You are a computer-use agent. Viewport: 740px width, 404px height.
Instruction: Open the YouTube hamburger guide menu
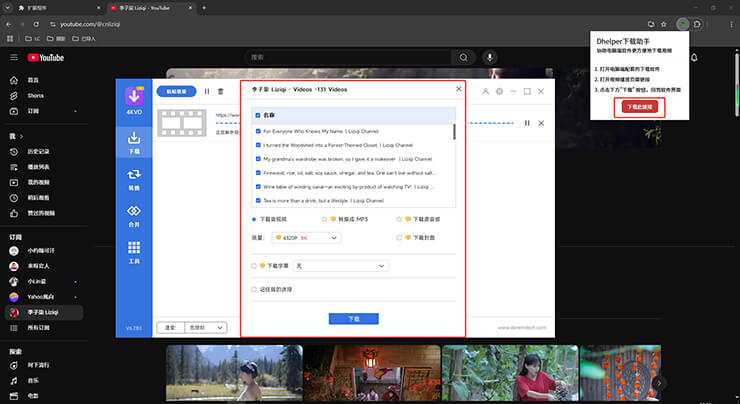(x=14, y=57)
